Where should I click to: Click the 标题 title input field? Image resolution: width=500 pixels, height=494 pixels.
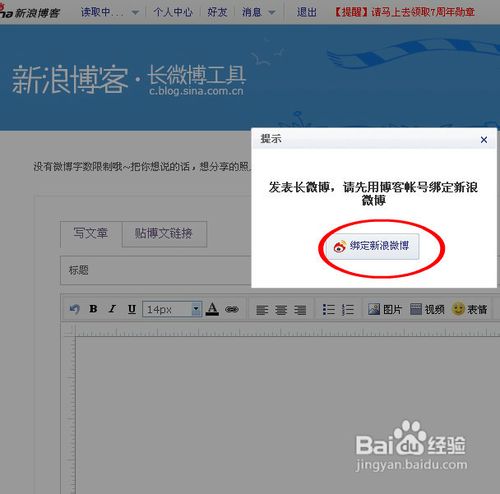tap(156, 270)
